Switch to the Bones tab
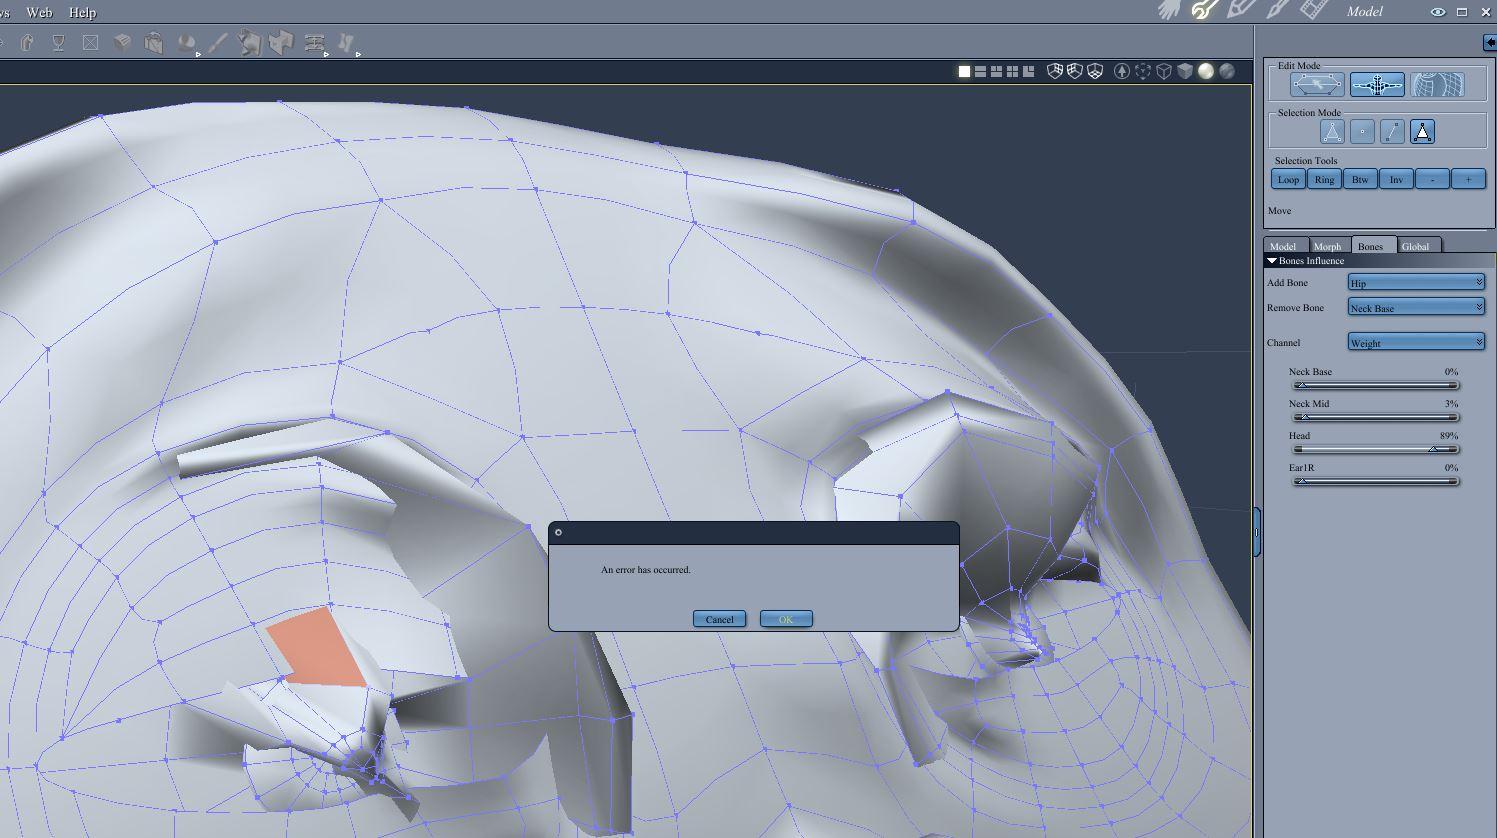 coord(1371,246)
